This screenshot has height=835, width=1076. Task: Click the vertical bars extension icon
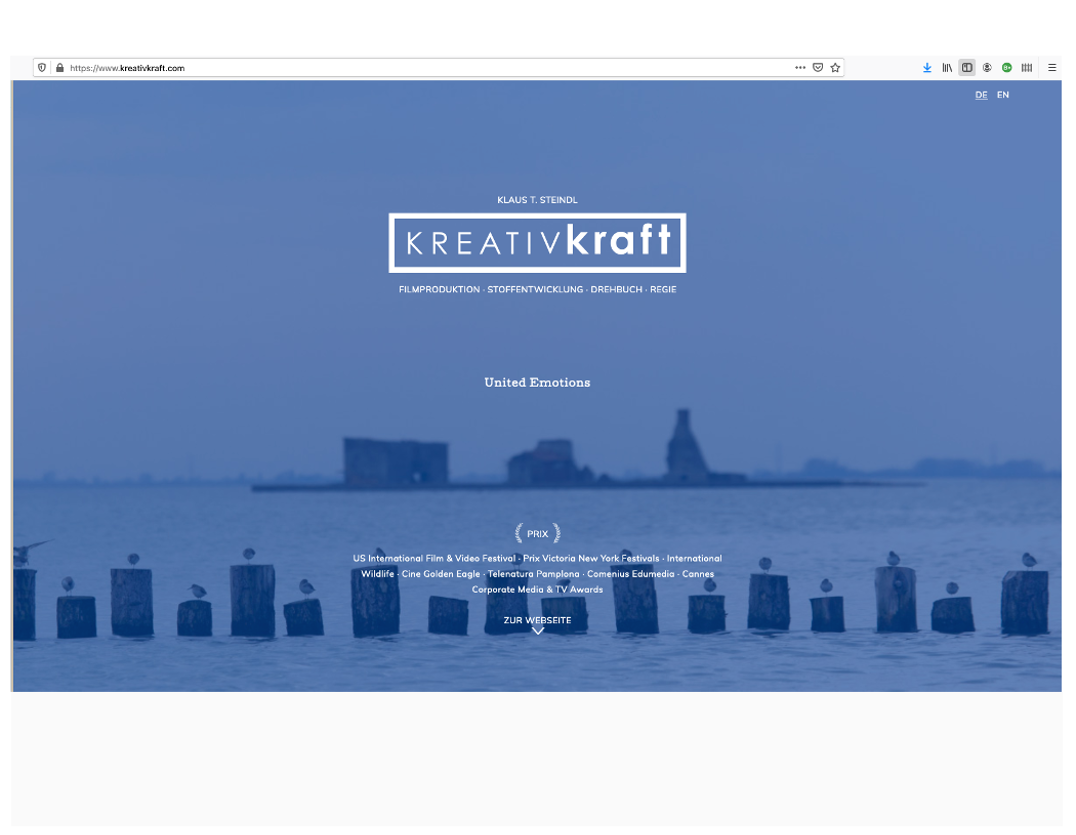(1027, 67)
